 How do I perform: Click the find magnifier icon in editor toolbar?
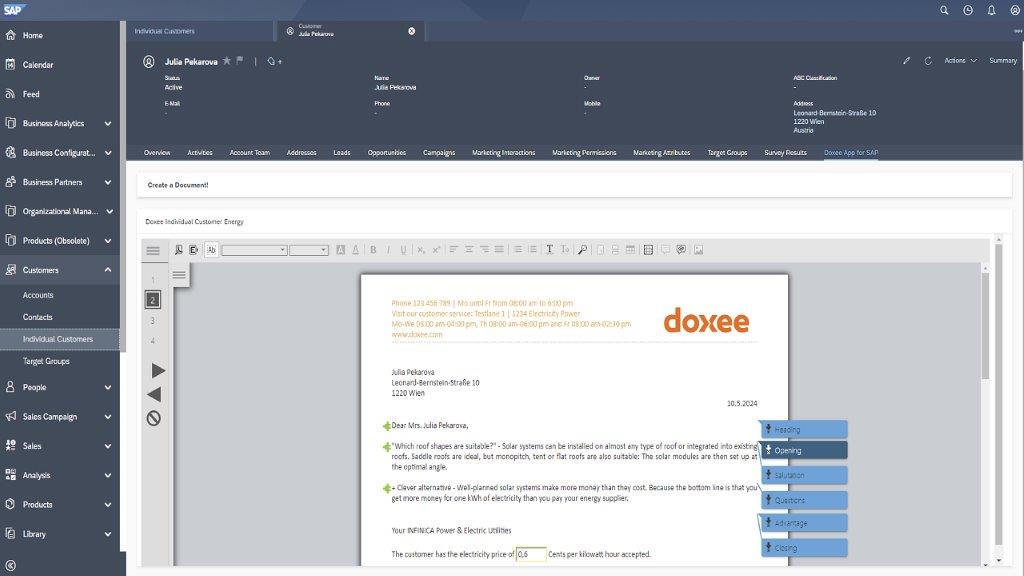[582, 249]
